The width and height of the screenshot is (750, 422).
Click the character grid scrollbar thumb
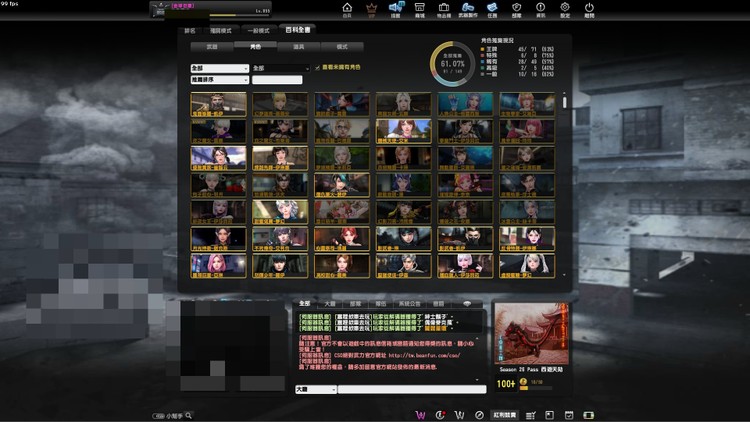pyautogui.click(x=564, y=102)
